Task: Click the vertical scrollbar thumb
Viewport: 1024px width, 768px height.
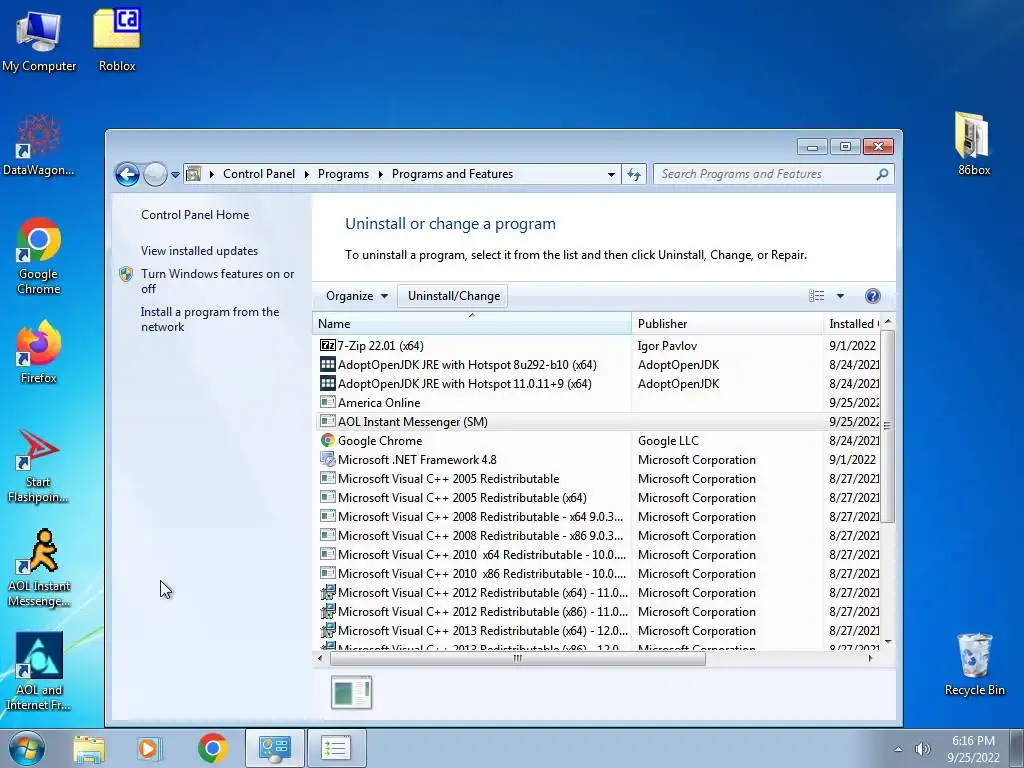Action: 887,426
